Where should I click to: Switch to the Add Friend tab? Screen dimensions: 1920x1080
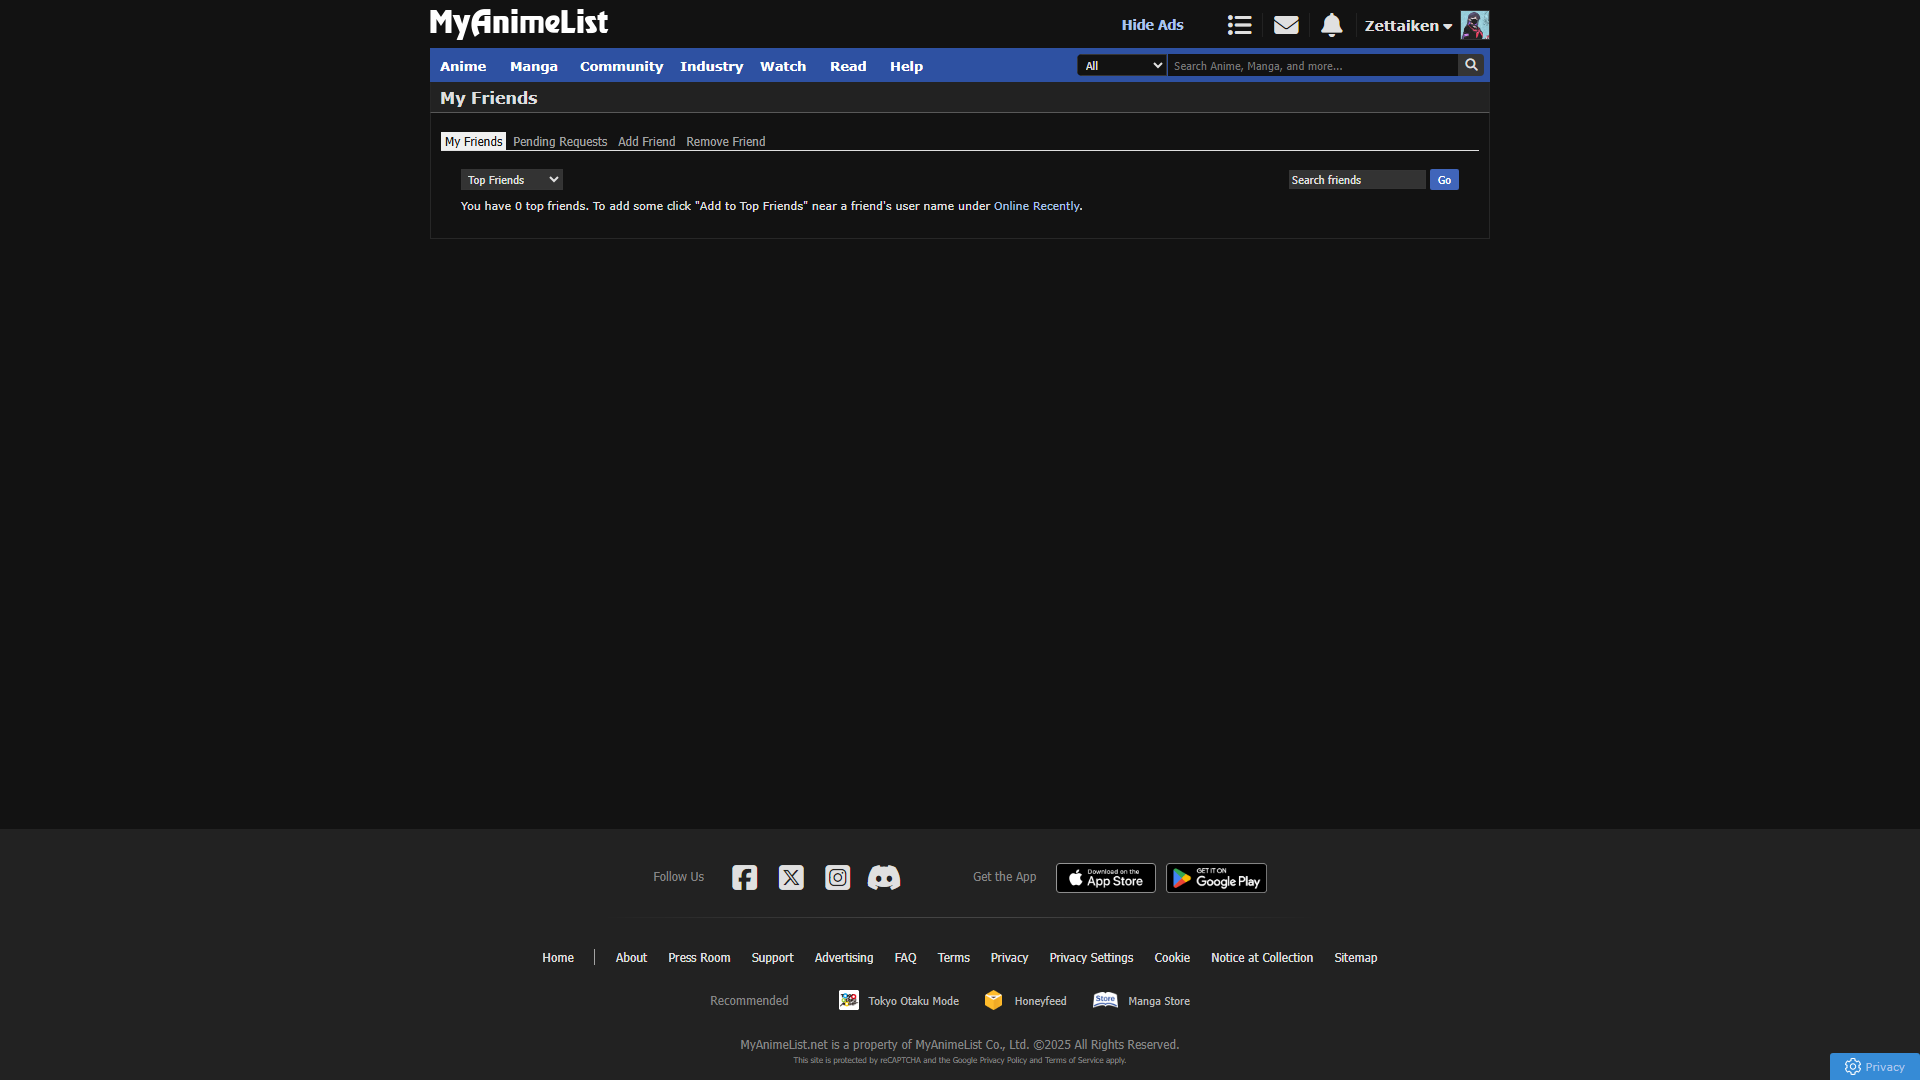click(x=646, y=142)
